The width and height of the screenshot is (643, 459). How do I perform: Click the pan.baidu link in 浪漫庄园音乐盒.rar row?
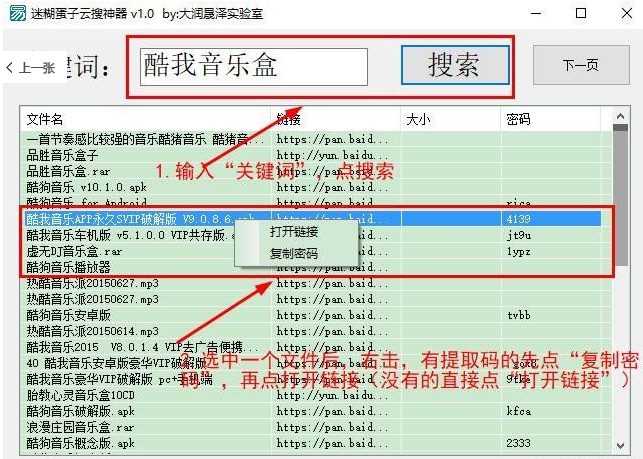[x=332, y=427]
